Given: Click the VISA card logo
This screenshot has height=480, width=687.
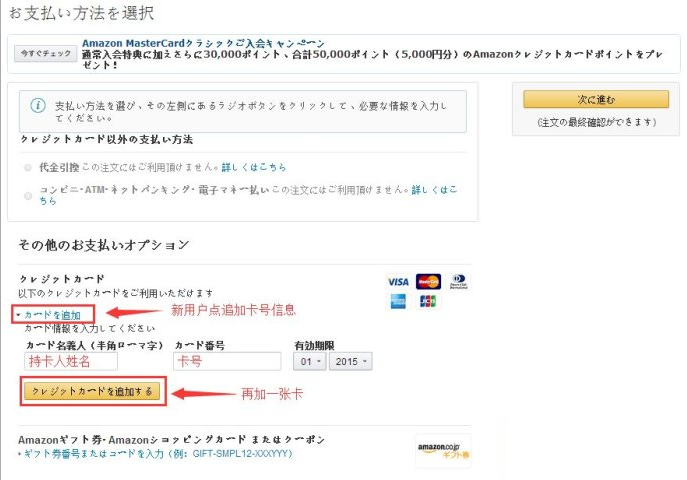Looking at the screenshot, I should click(398, 281).
